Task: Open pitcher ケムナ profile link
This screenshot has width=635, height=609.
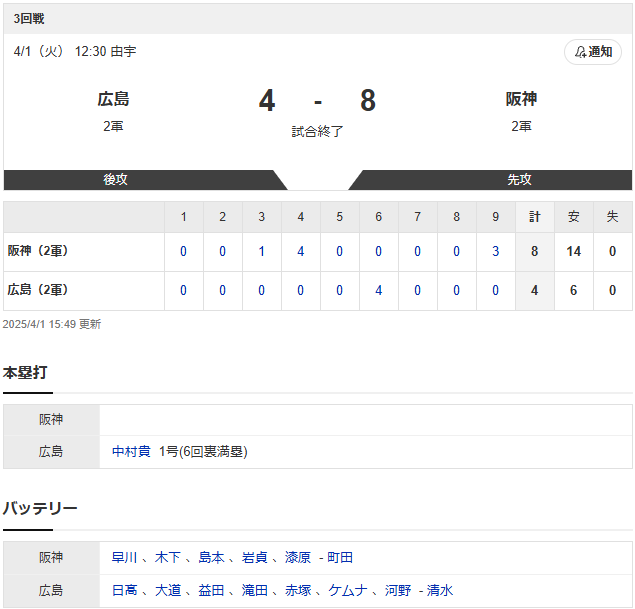Action: 347,590
